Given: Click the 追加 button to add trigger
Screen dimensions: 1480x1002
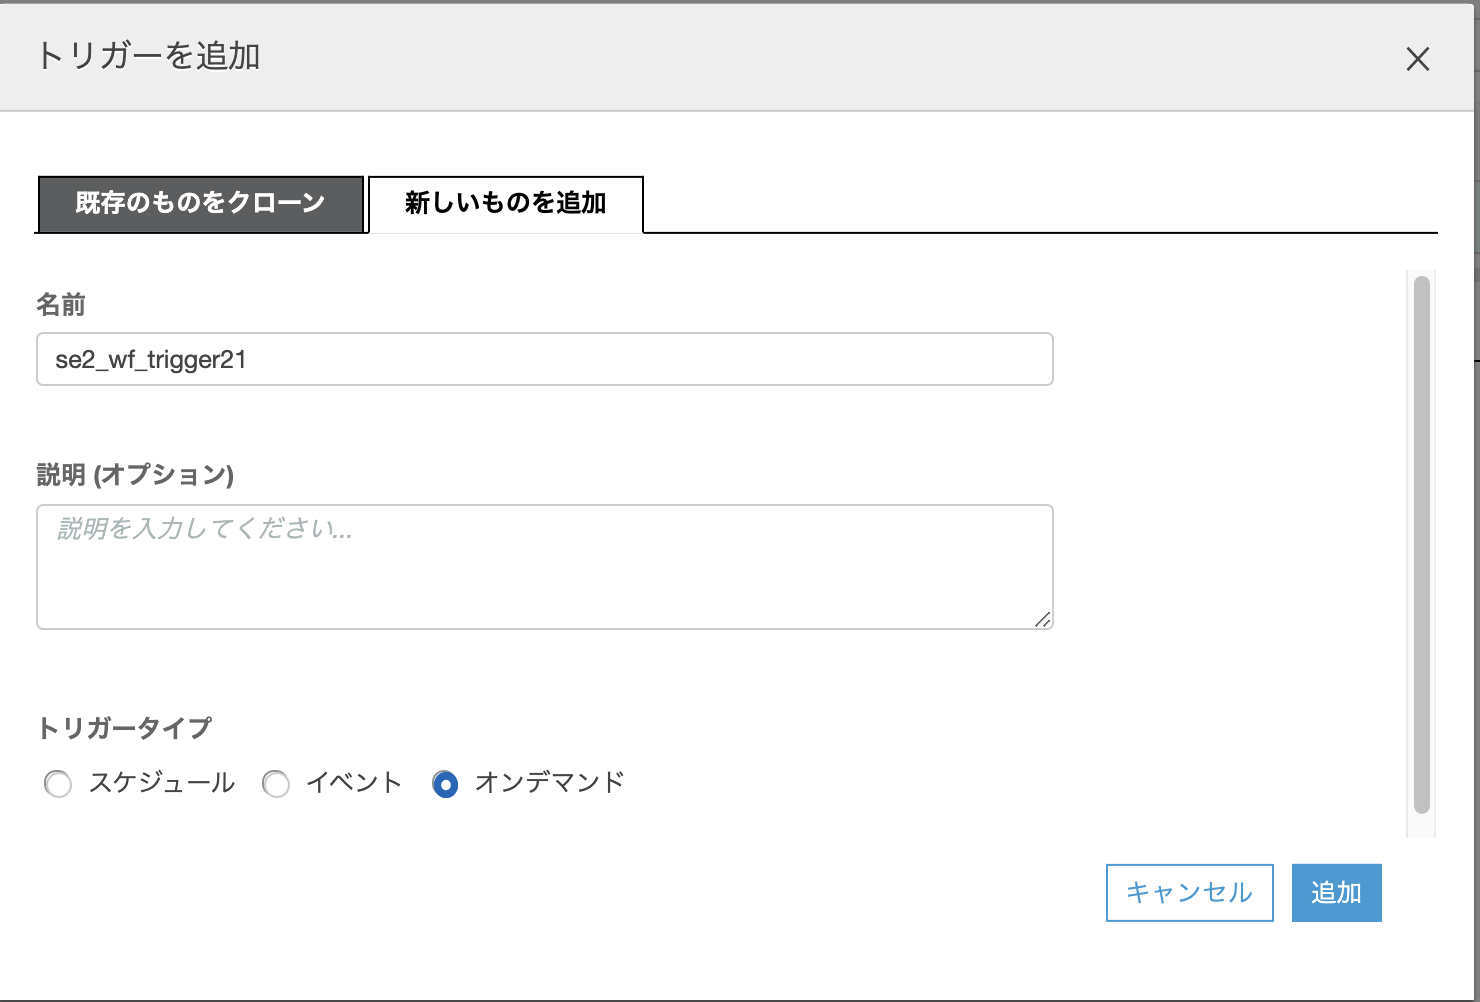Looking at the screenshot, I should [x=1336, y=892].
